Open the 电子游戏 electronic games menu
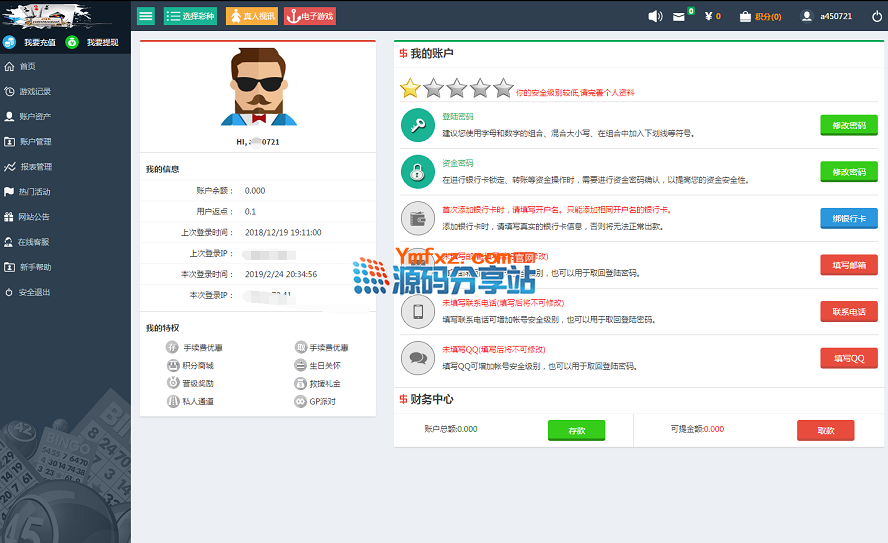 [x=309, y=16]
